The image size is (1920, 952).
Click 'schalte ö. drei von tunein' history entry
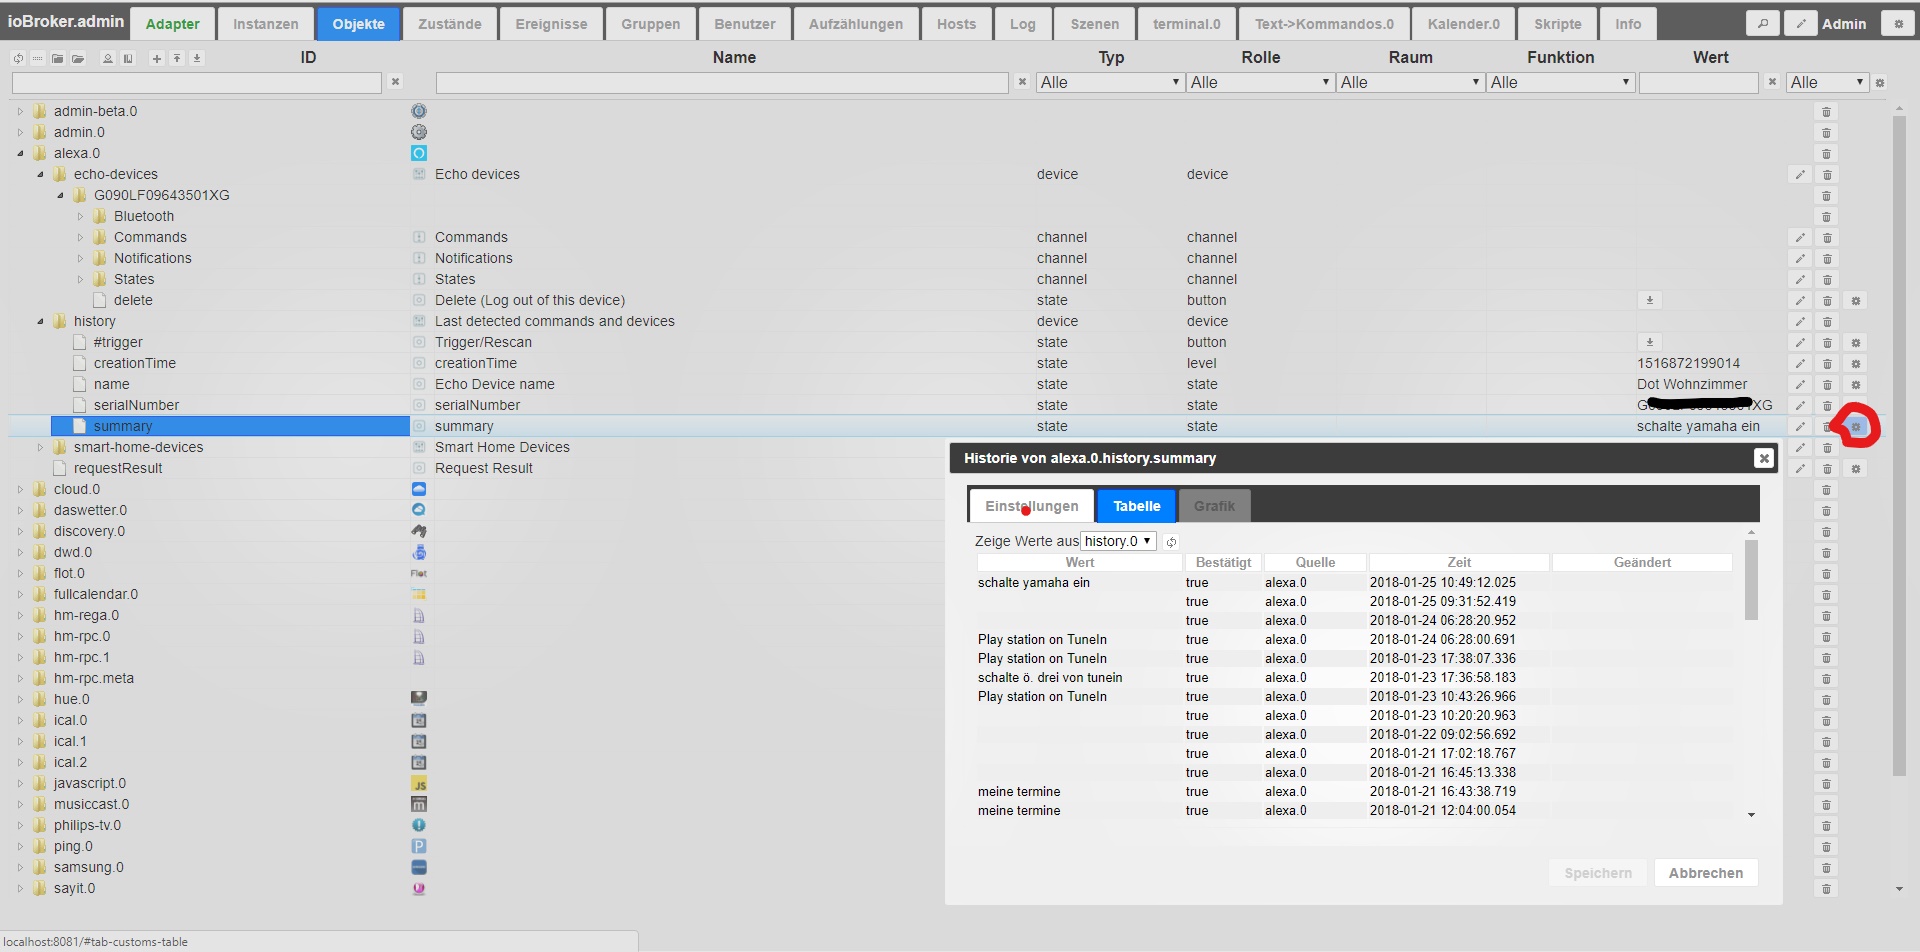pyautogui.click(x=1050, y=677)
